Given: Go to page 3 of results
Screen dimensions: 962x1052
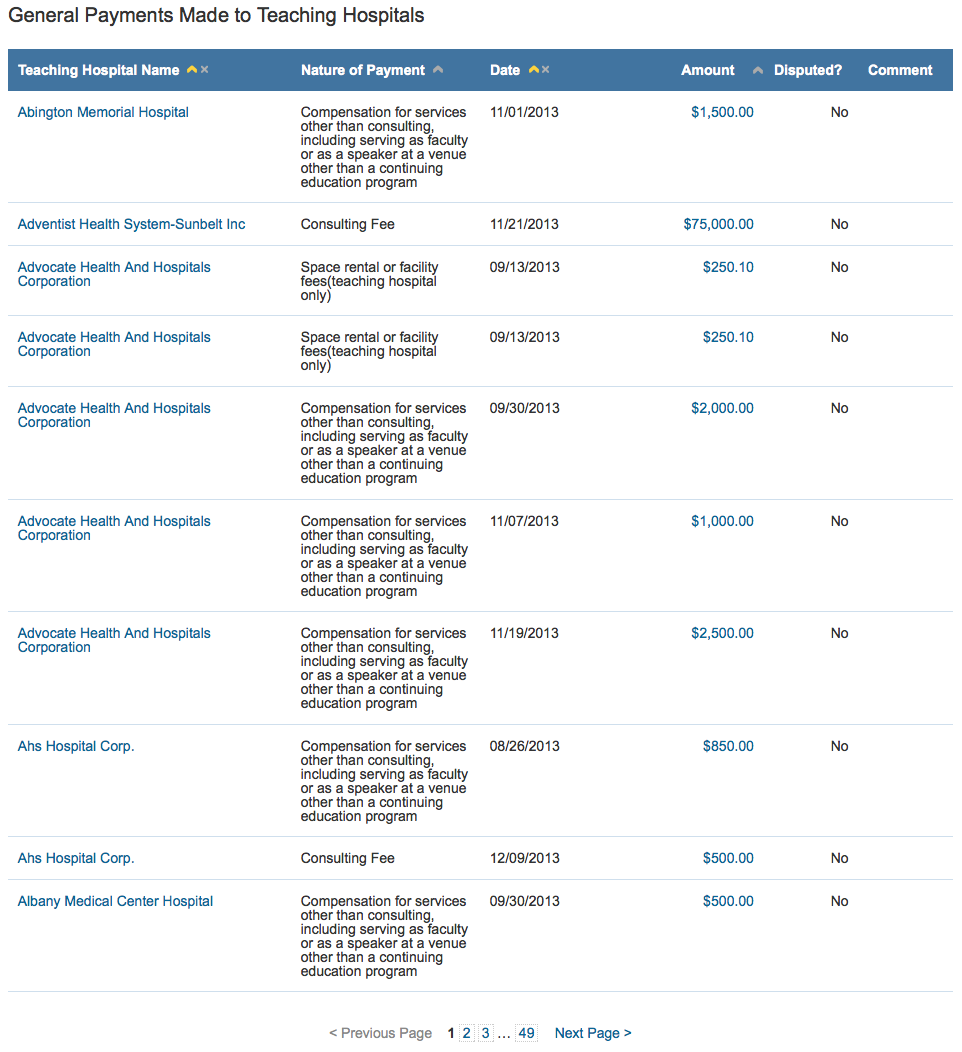Looking at the screenshot, I should coord(486,1033).
